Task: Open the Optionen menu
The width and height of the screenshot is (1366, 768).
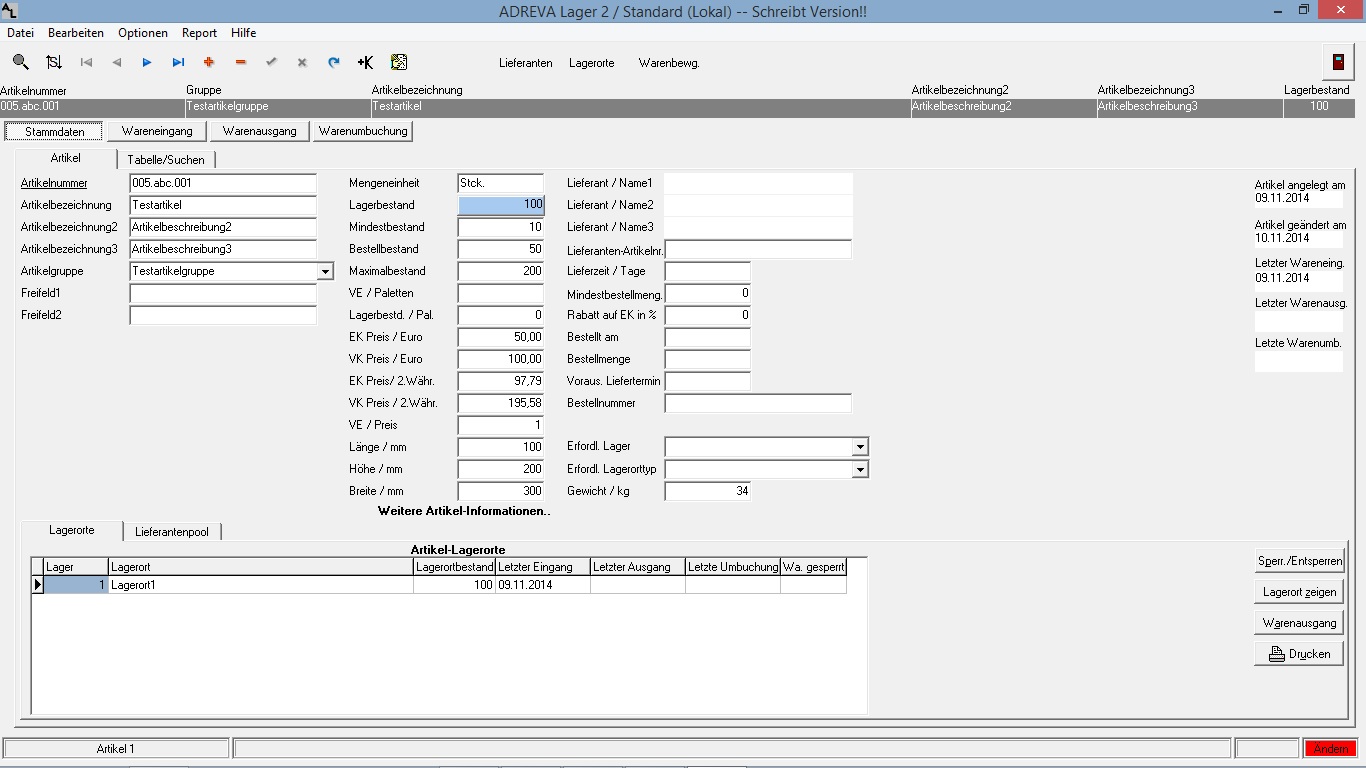Action: point(143,33)
